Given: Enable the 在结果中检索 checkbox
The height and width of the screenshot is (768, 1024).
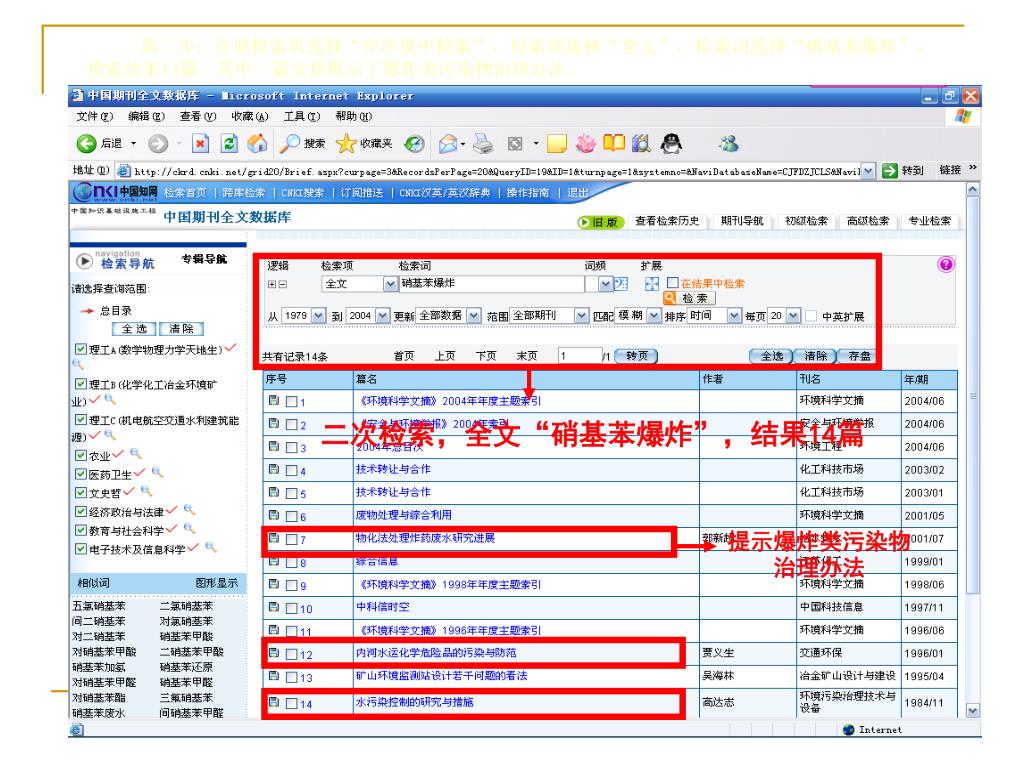Looking at the screenshot, I should (x=673, y=283).
